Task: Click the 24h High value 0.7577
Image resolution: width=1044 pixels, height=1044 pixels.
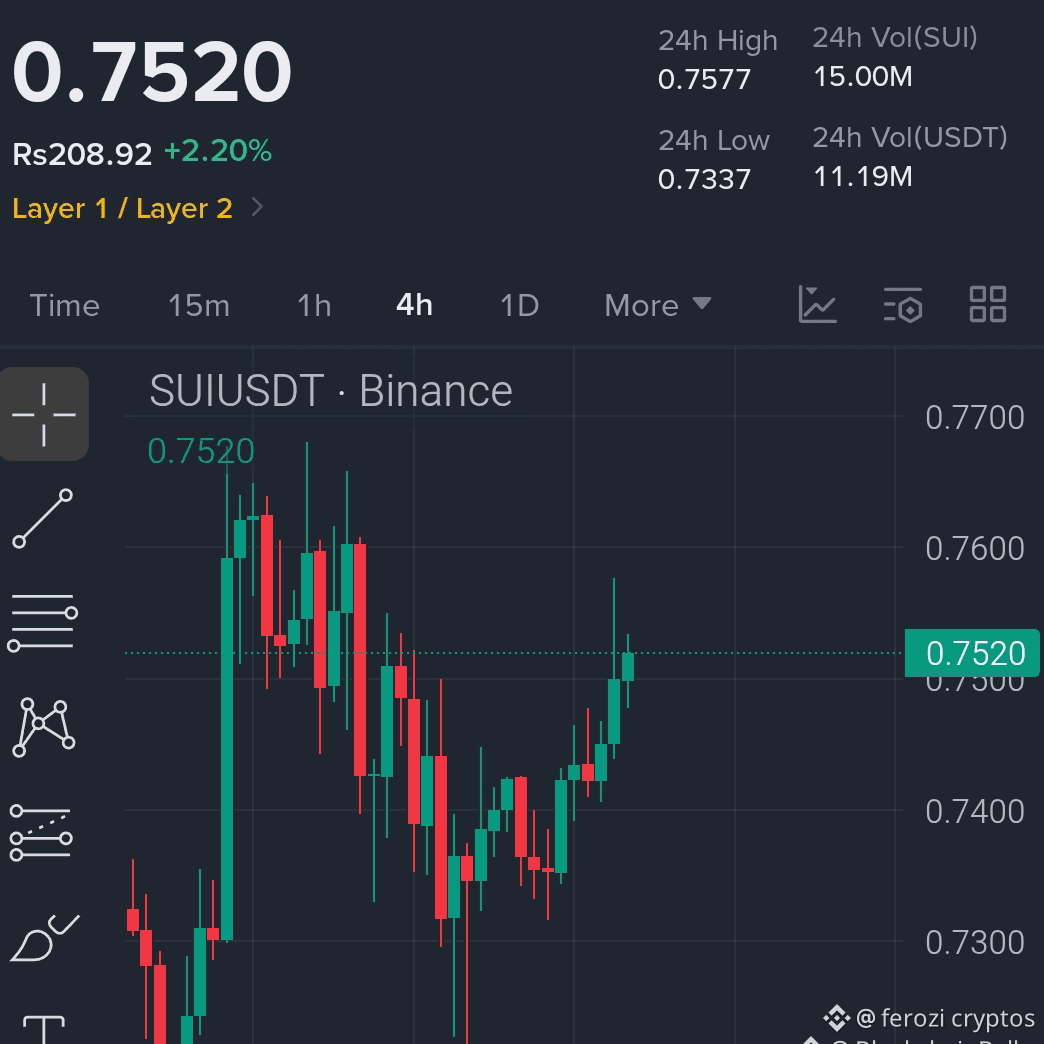Action: (x=704, y=80)
